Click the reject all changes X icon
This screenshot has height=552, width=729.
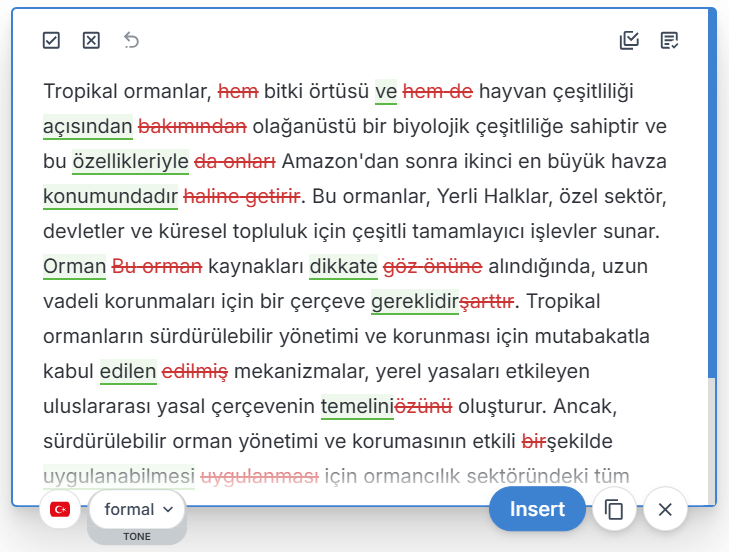point(91,40)
